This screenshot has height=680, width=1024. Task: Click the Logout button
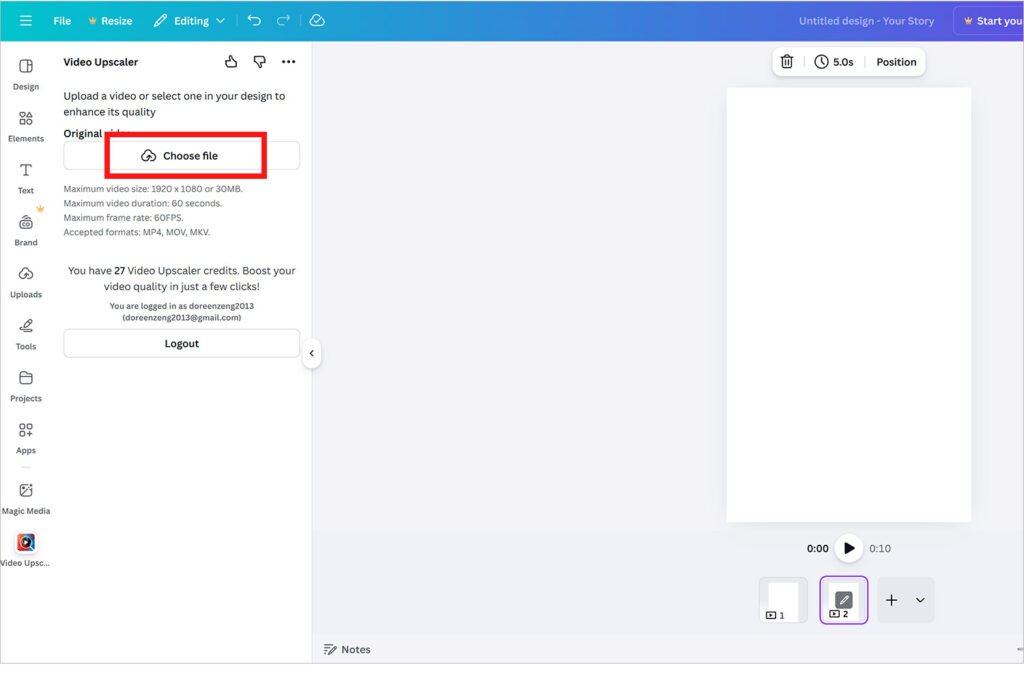click(x=181, y=343)
